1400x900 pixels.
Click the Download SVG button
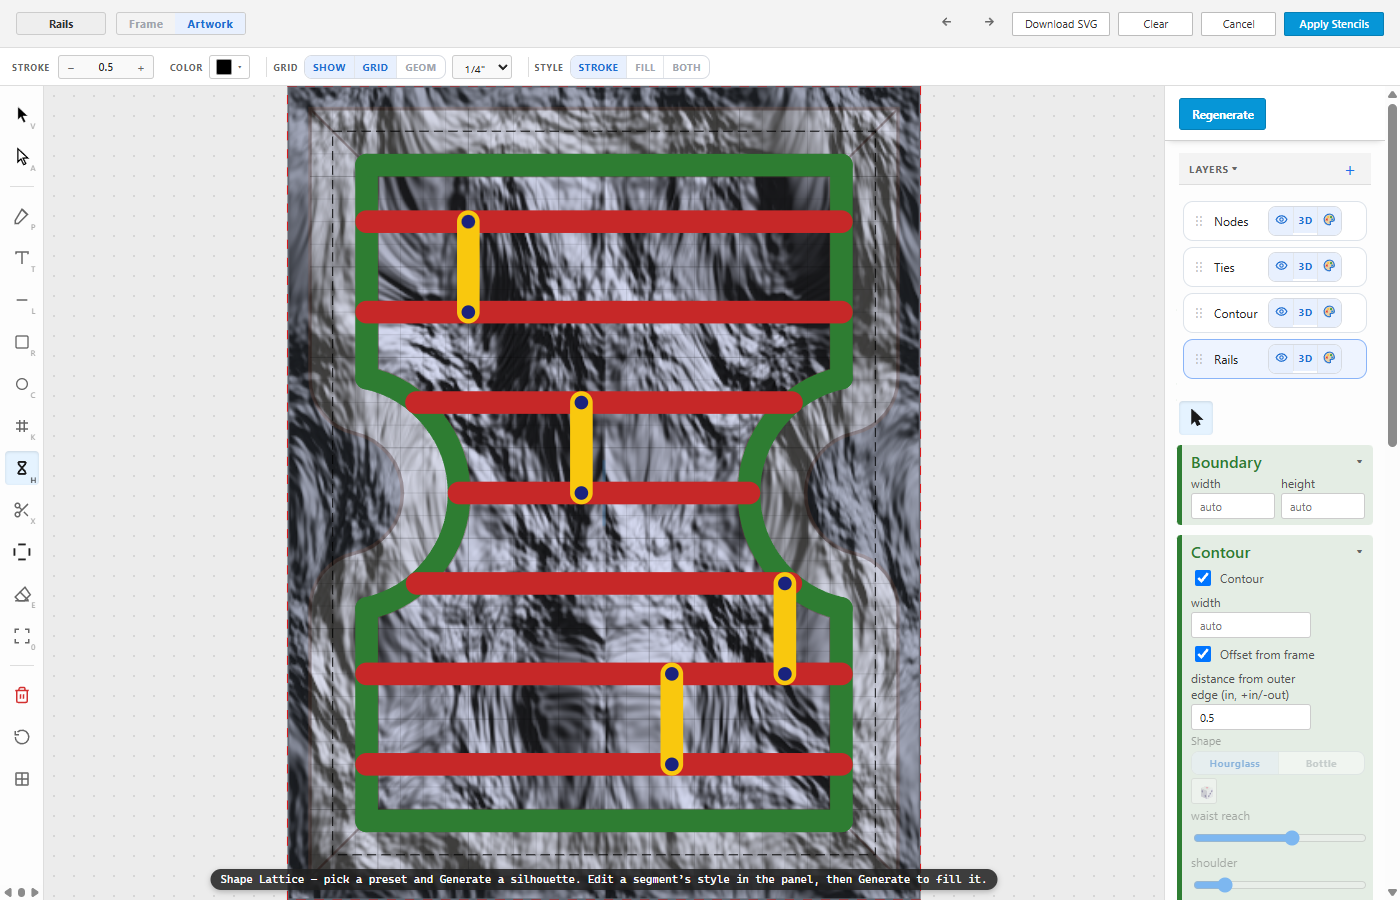[x=1061, y=24]
